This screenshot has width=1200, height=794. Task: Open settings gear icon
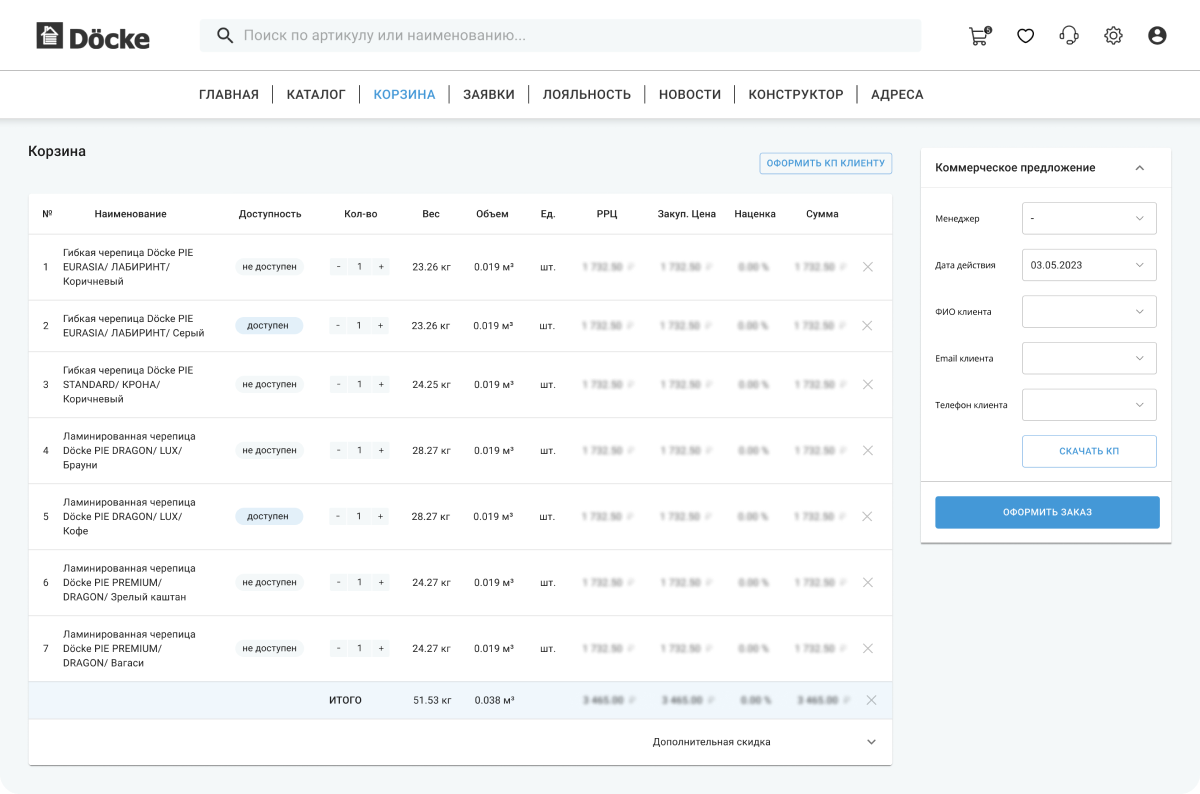pyautogui.click(x=1113, y=36)
